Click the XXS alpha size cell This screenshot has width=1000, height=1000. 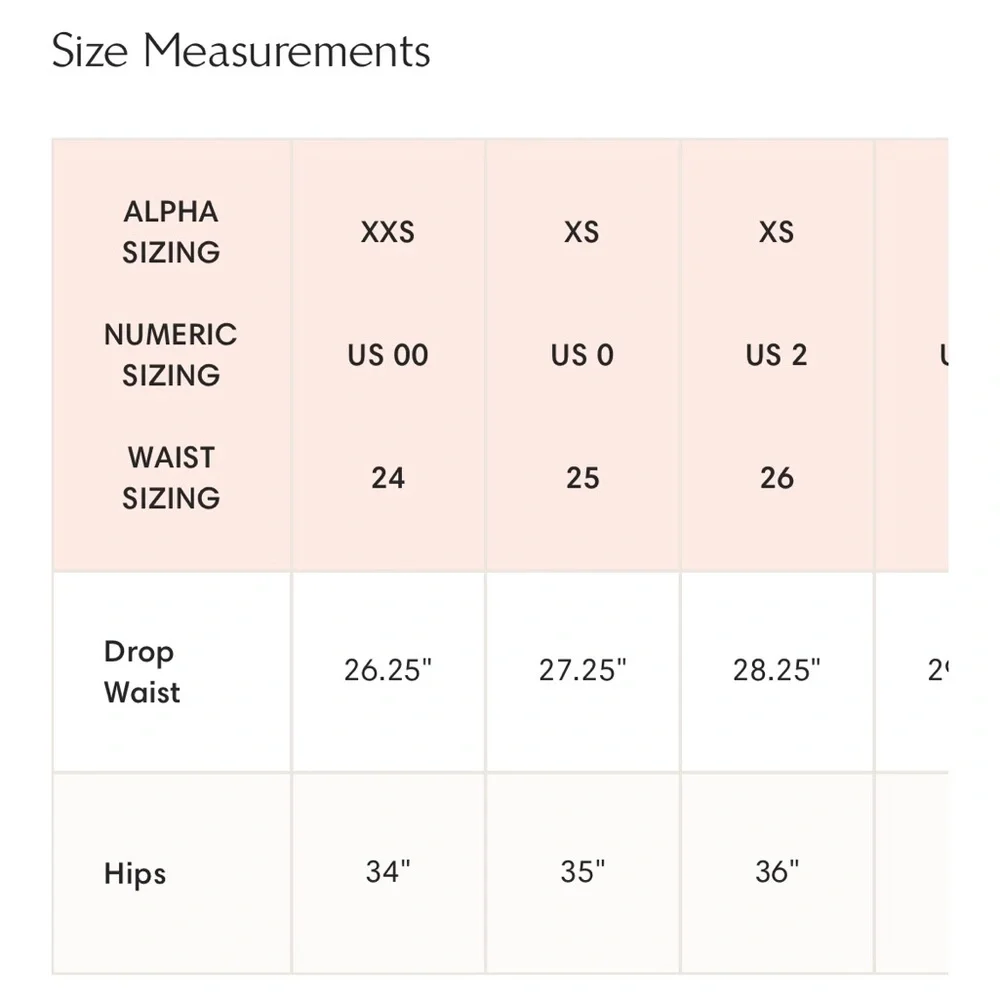tap(388, 232)
